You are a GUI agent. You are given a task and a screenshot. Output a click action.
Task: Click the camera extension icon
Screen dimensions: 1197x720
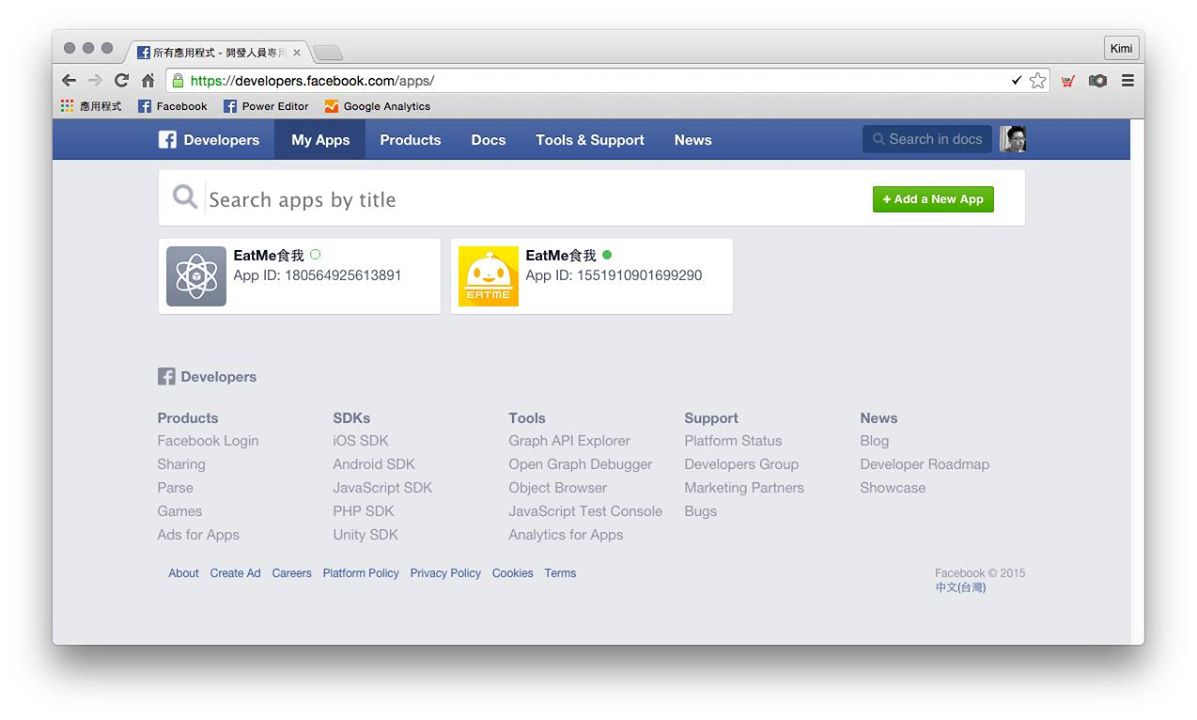point(1098,80)
